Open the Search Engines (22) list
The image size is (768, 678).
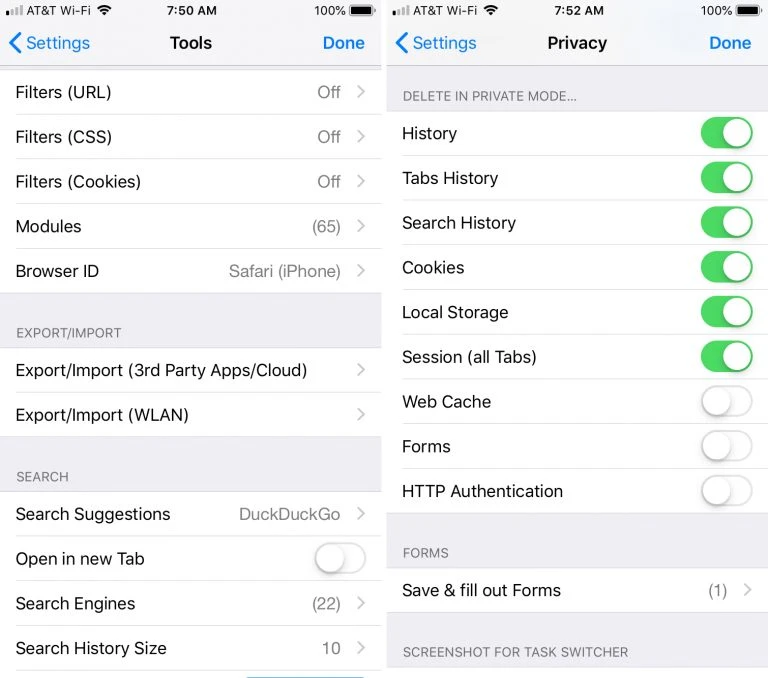tap(191, 604)
